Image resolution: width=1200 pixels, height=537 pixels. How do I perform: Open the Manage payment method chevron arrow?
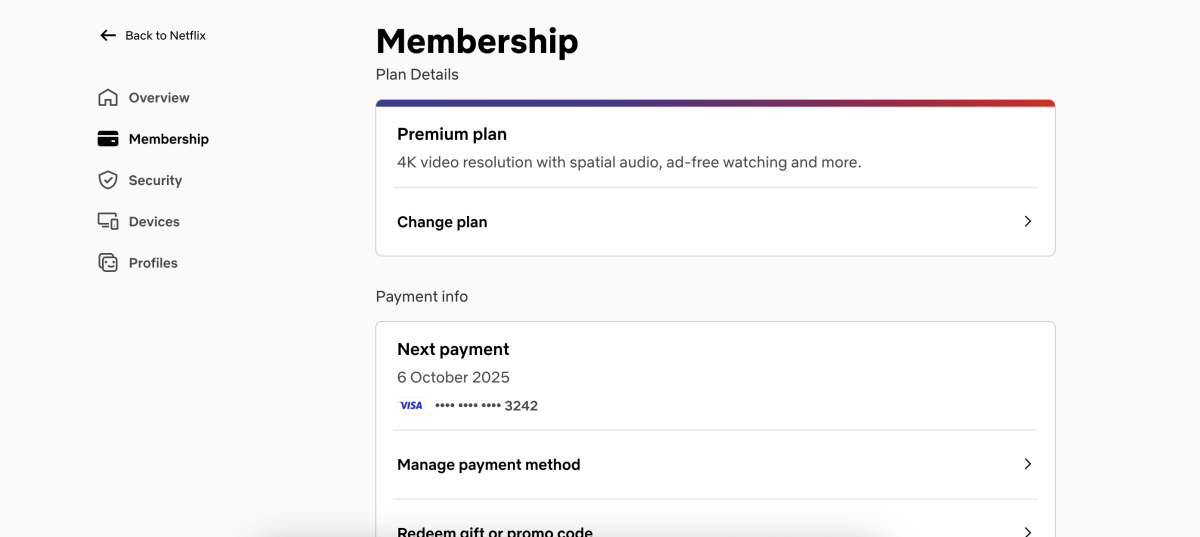pyautogui.click(x=1027, y=465)
